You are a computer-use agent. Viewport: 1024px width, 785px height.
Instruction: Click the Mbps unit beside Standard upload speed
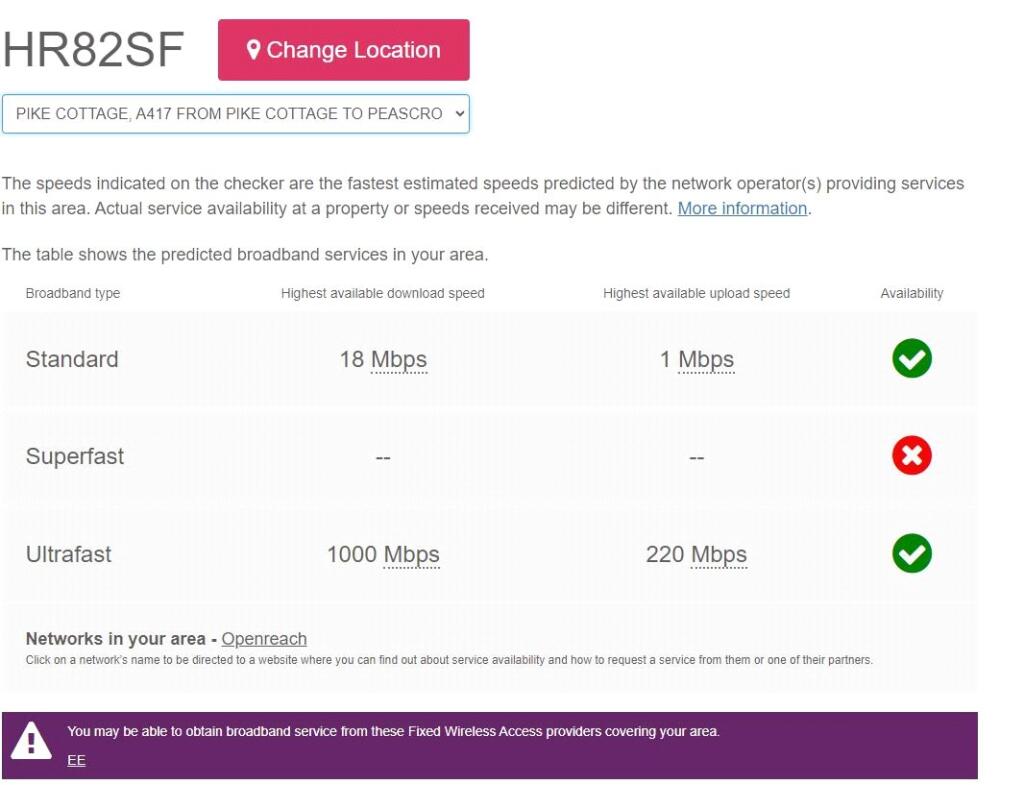coord(706,359)
